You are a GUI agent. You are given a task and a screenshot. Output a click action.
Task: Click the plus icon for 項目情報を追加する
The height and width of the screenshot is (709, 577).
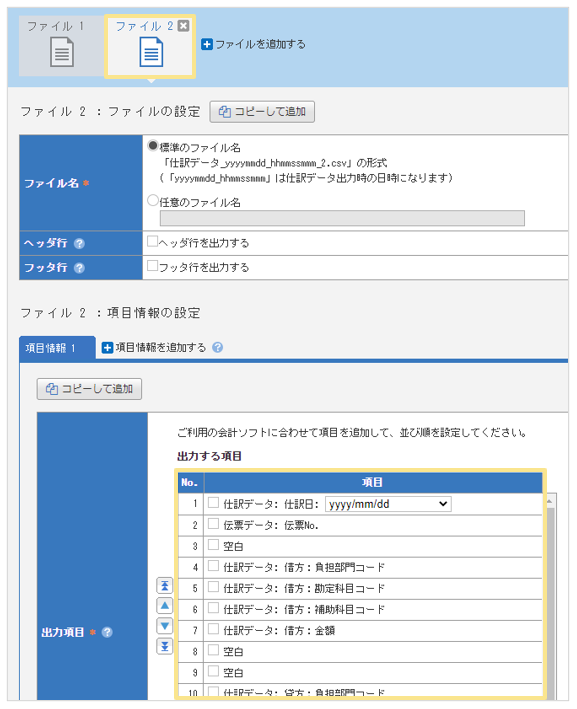[x=107, y=348]
